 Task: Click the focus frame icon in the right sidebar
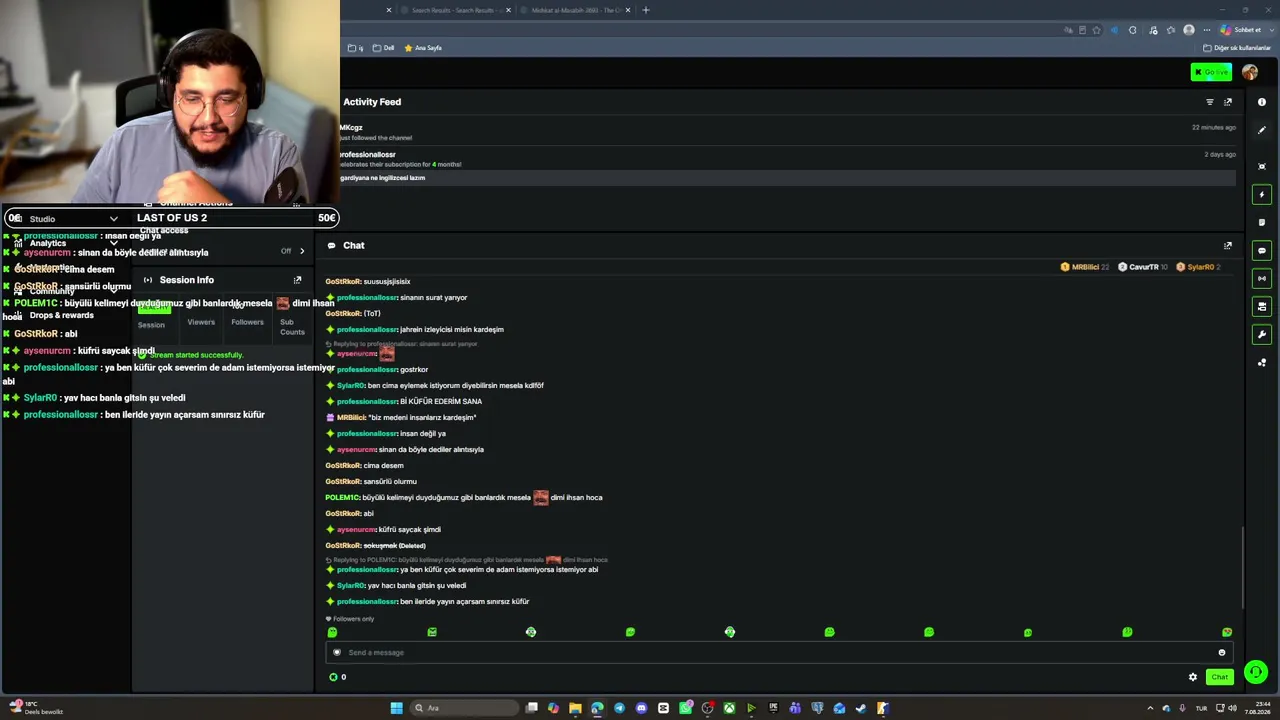point(1262,166)
